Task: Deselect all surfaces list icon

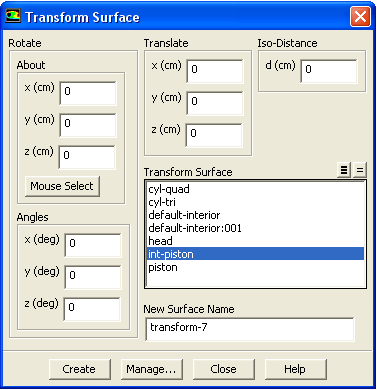Action: (360, 170)
